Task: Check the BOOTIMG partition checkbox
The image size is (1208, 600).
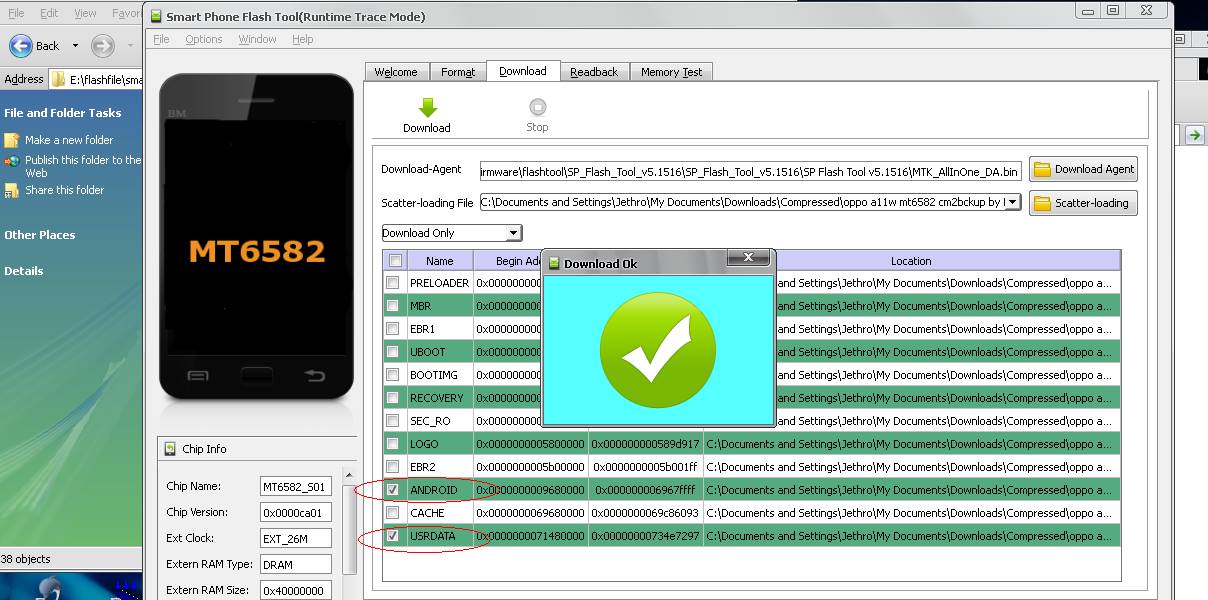Action: 394,375
